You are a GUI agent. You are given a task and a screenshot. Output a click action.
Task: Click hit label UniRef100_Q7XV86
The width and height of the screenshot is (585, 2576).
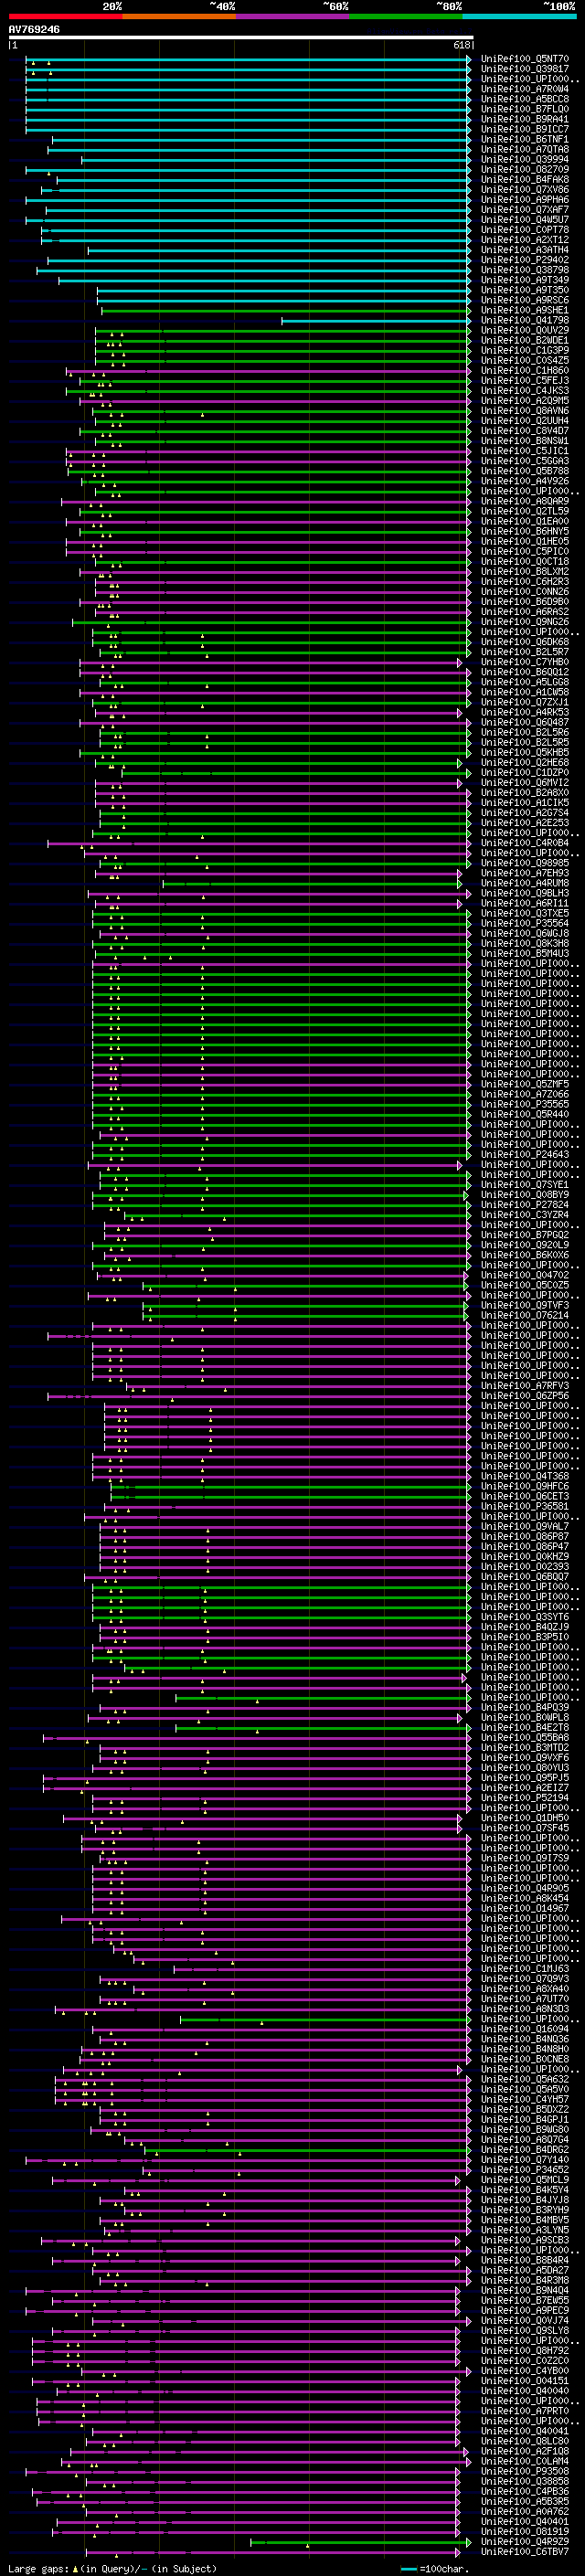pyautogui.click(x=525, y=190)
